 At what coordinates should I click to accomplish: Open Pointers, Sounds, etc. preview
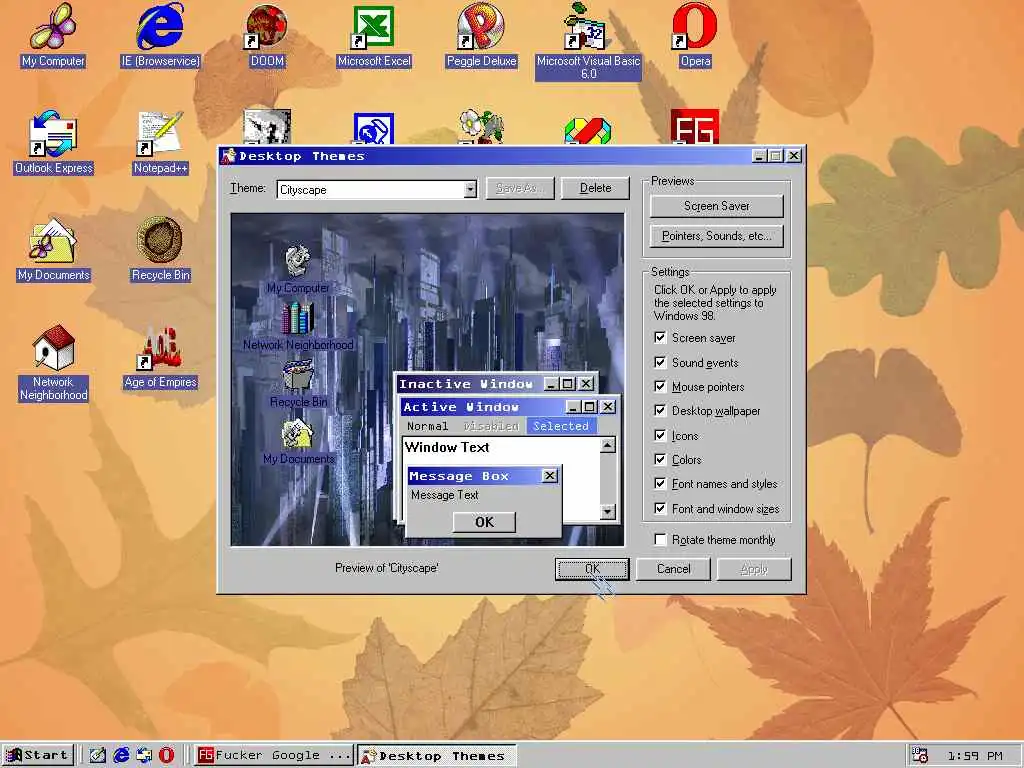point(716,236)
